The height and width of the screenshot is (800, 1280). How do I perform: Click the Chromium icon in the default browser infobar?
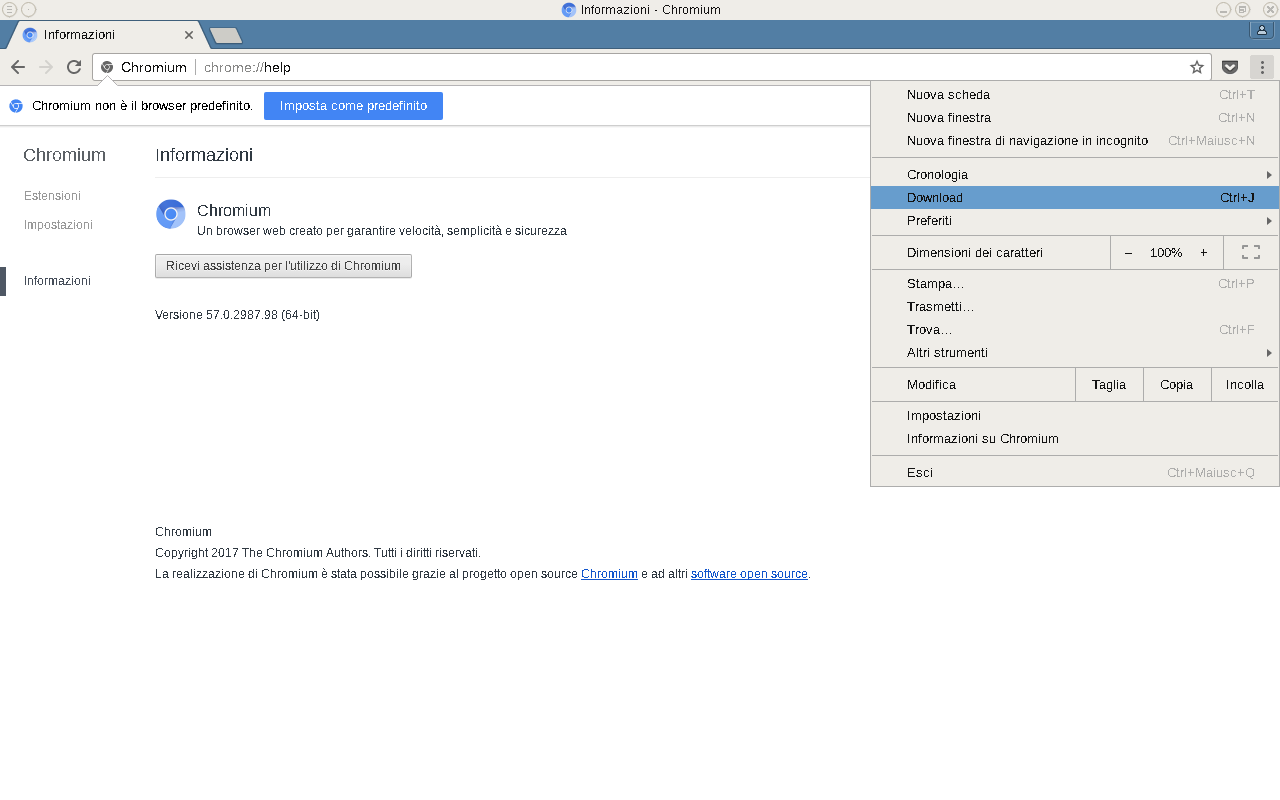point(16,106)
